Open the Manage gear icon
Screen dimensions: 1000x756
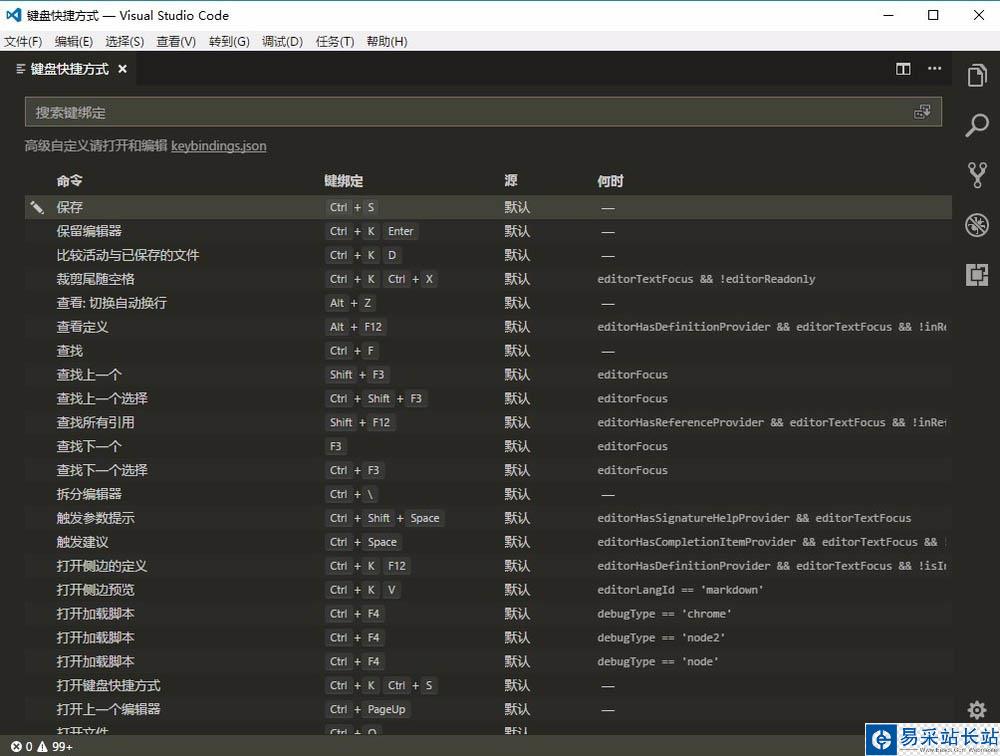[x=977, y=709]
